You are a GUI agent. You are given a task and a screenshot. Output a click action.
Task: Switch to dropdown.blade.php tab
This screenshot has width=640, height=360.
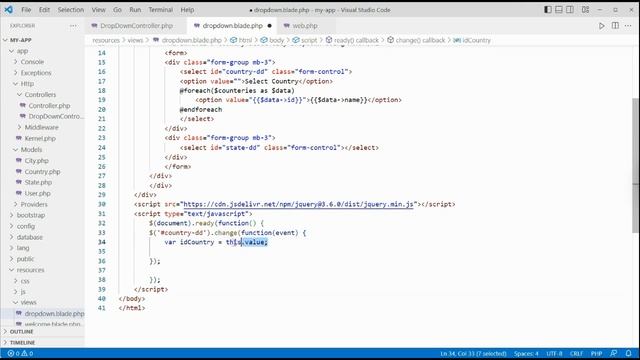[x=232, y=26]
